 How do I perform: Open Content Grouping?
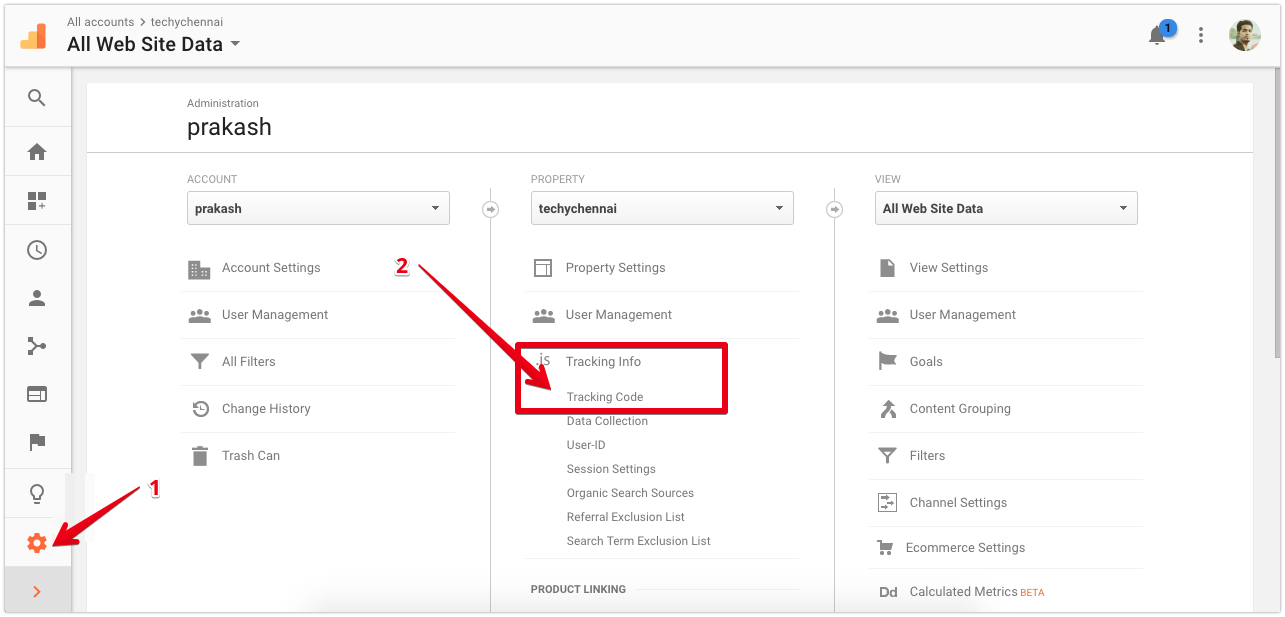pos(960,409)
